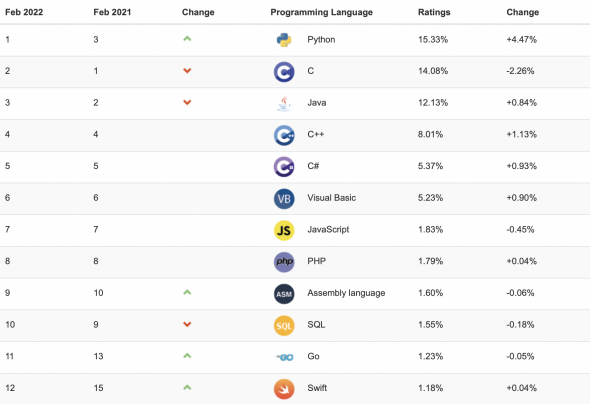Screen dimensions: 590x404
Task: Click the -0.05% change value
Action: pyautogui.click(x=520, y=356)
